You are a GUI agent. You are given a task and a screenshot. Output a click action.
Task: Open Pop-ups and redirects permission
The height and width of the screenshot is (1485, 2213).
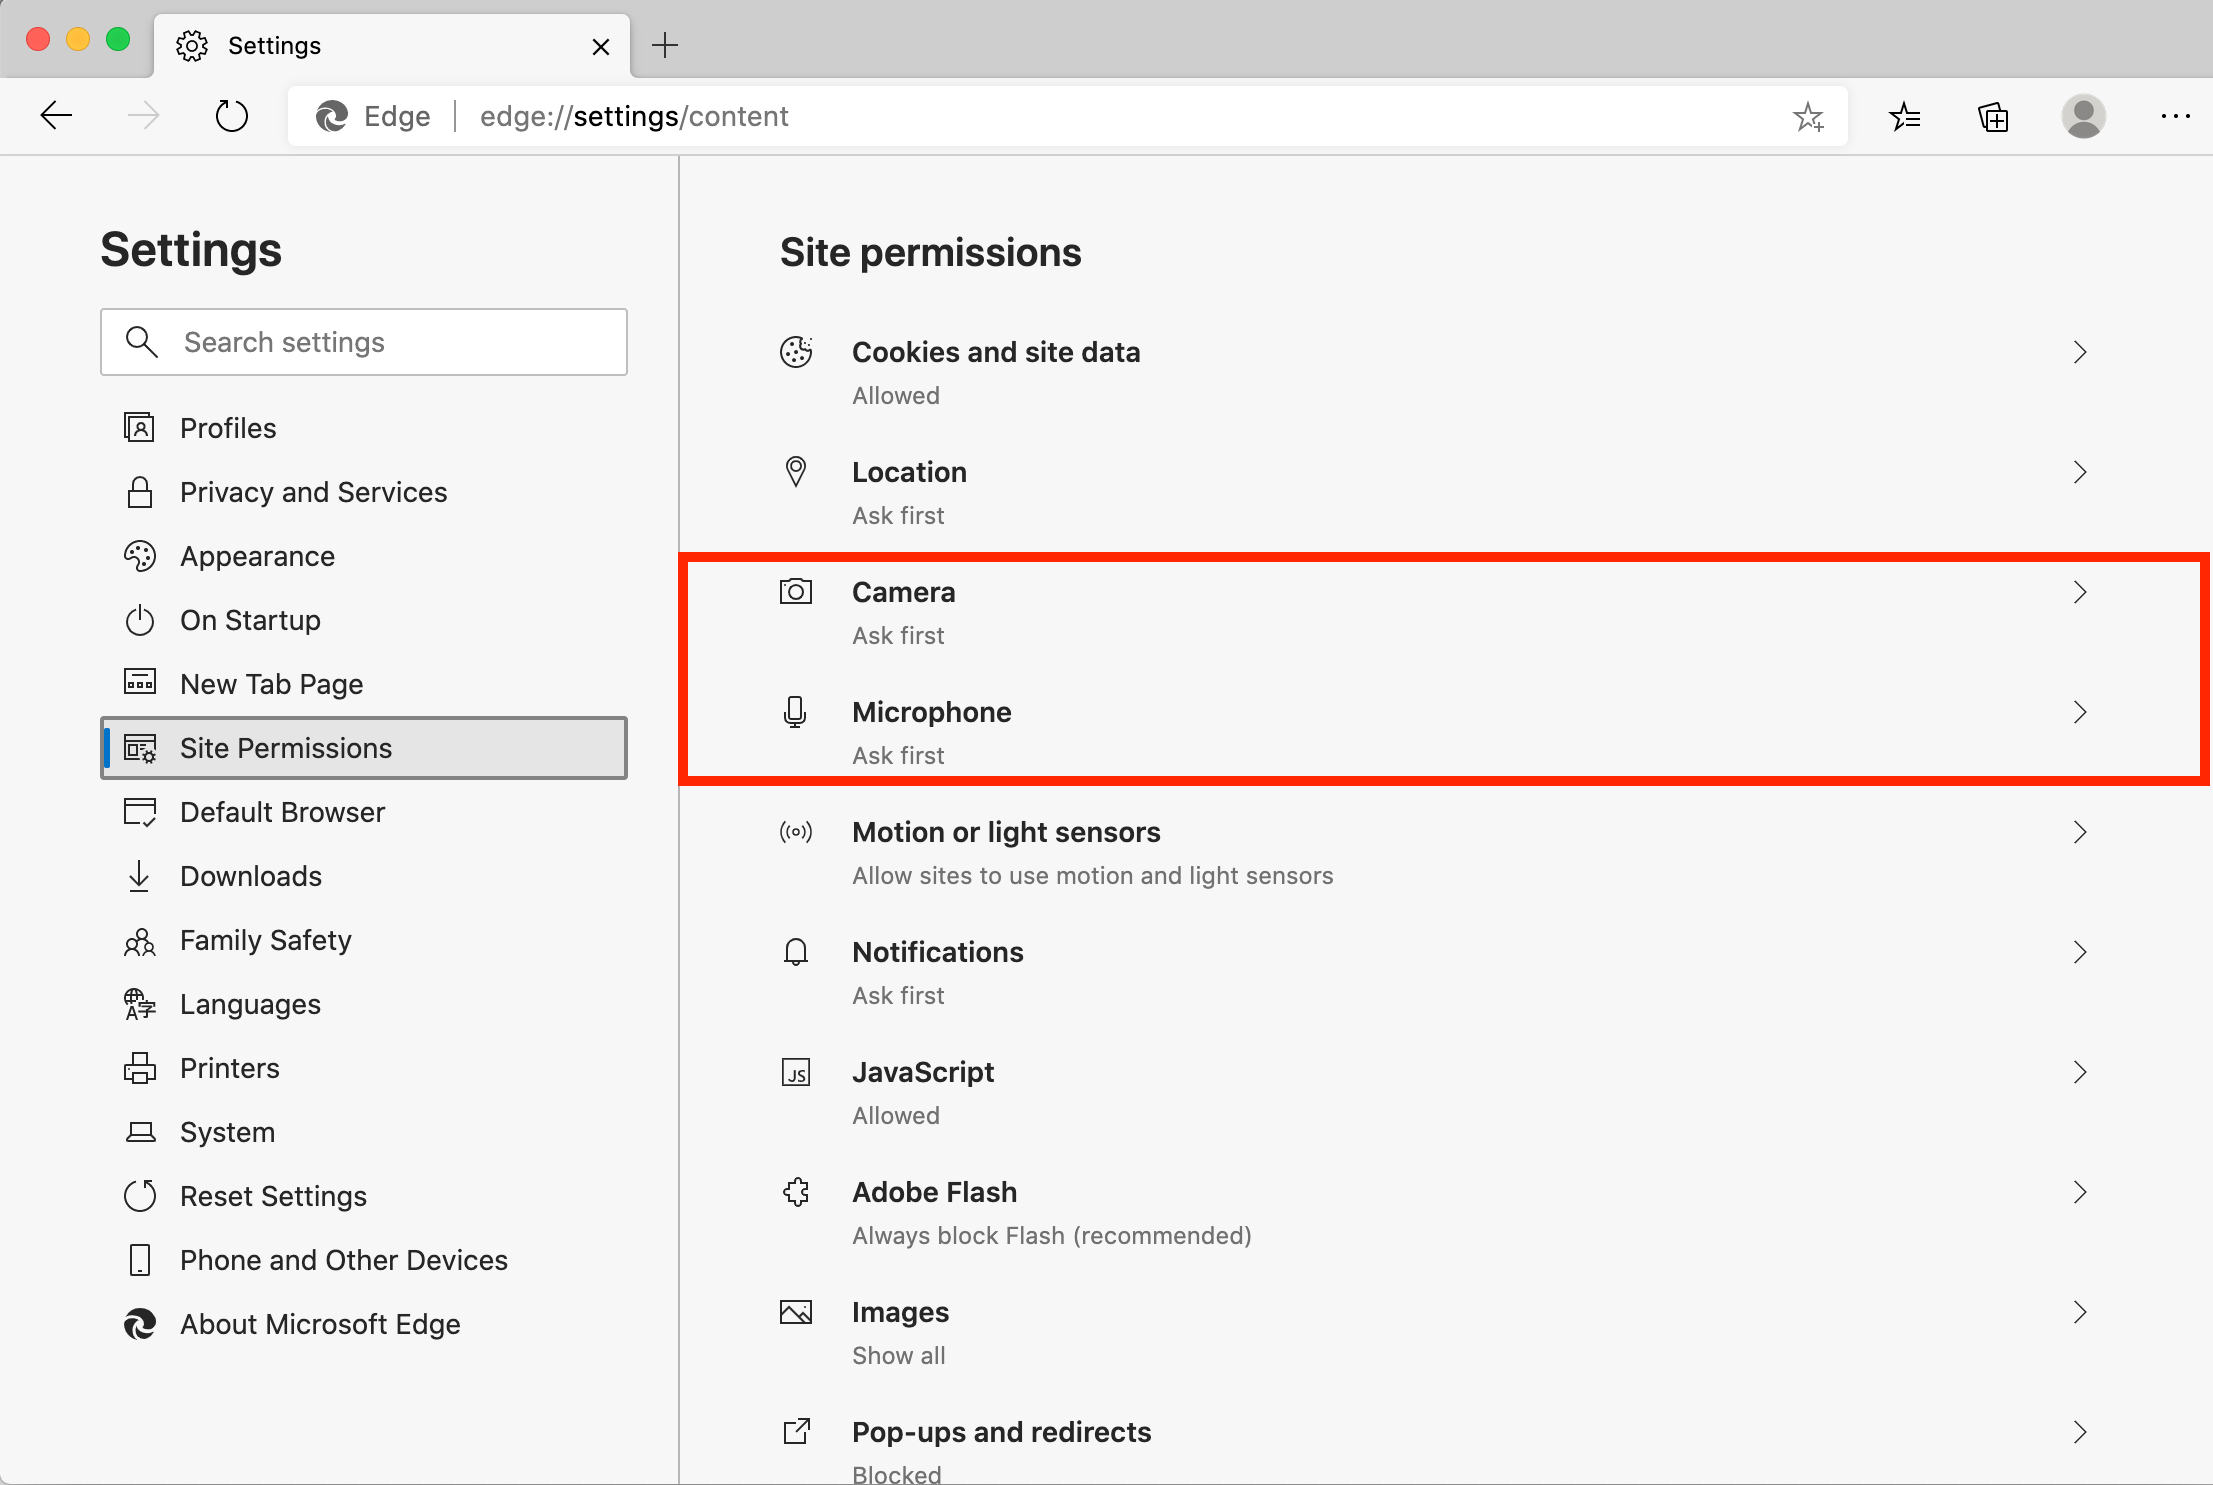[x=1001, y=1432]
